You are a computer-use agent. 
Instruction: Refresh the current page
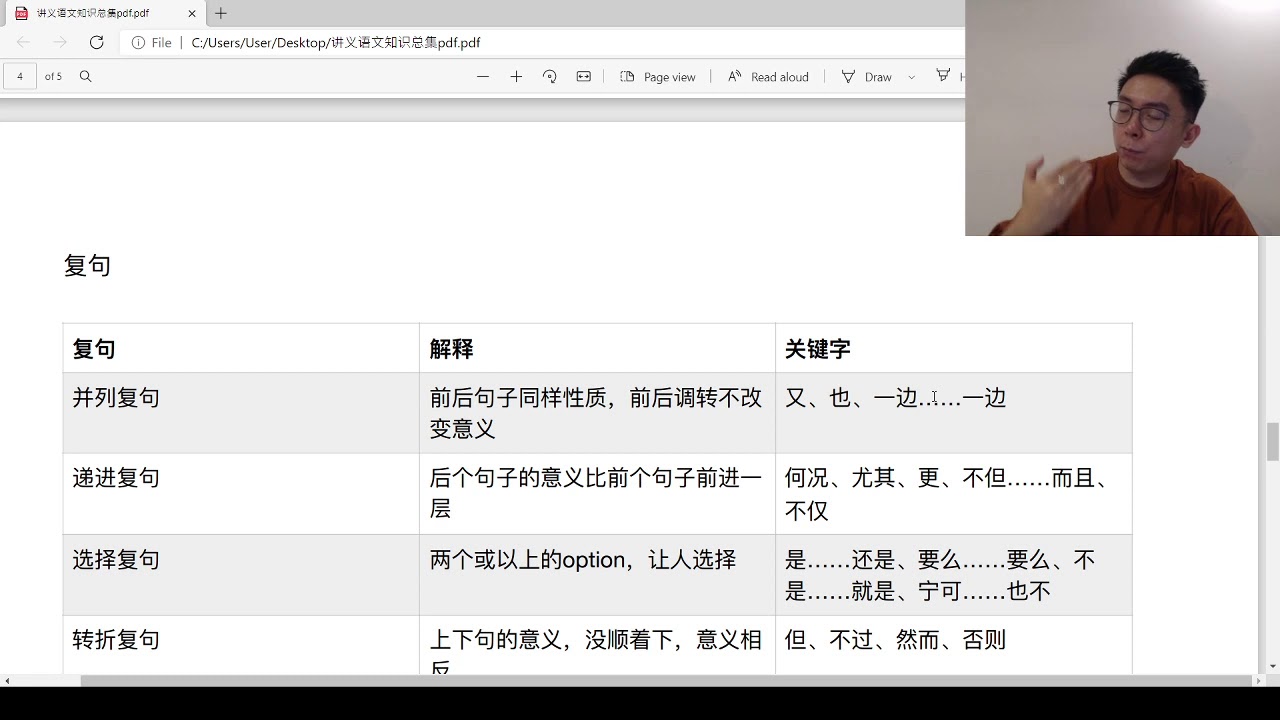tap(96, 42)
